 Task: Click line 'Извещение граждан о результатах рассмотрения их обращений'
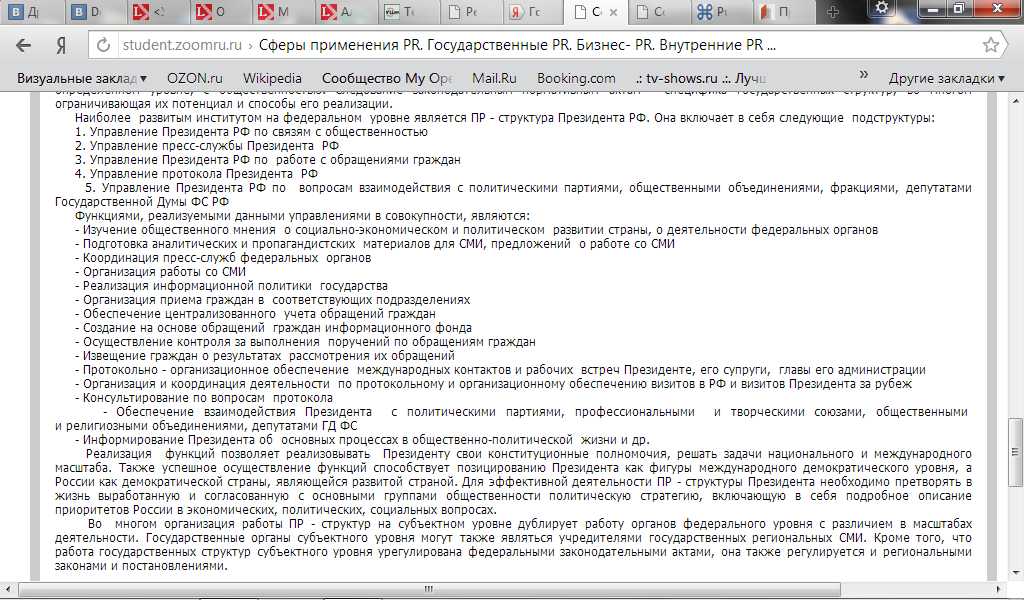tap(264, 356)
